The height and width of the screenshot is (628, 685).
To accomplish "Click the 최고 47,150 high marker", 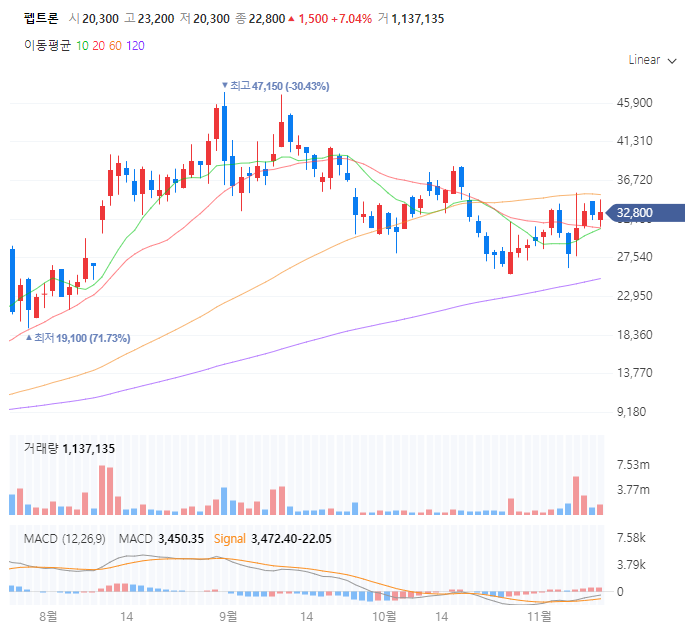I will pos(276,86).
